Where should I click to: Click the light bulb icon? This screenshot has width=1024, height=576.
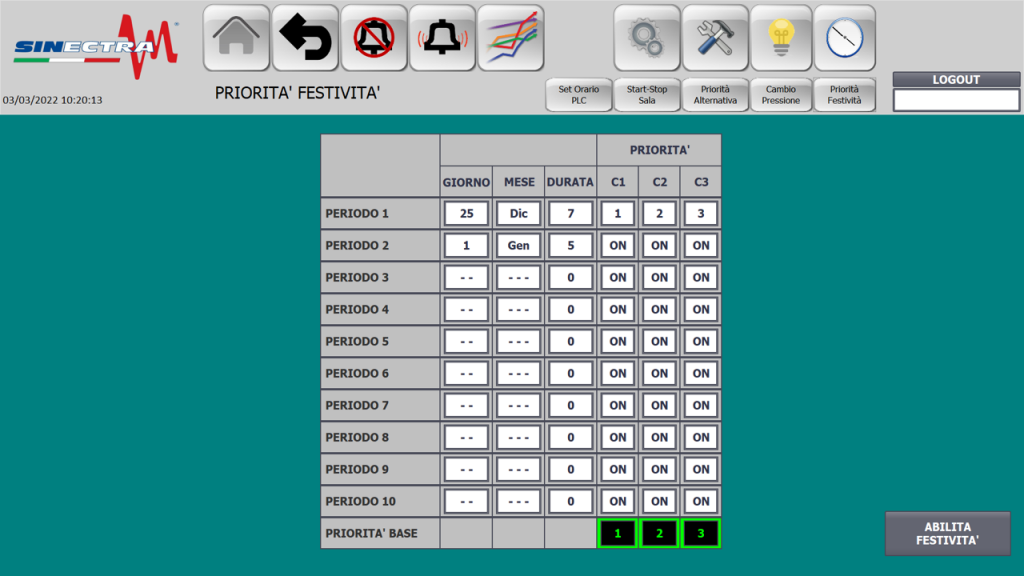781,38
